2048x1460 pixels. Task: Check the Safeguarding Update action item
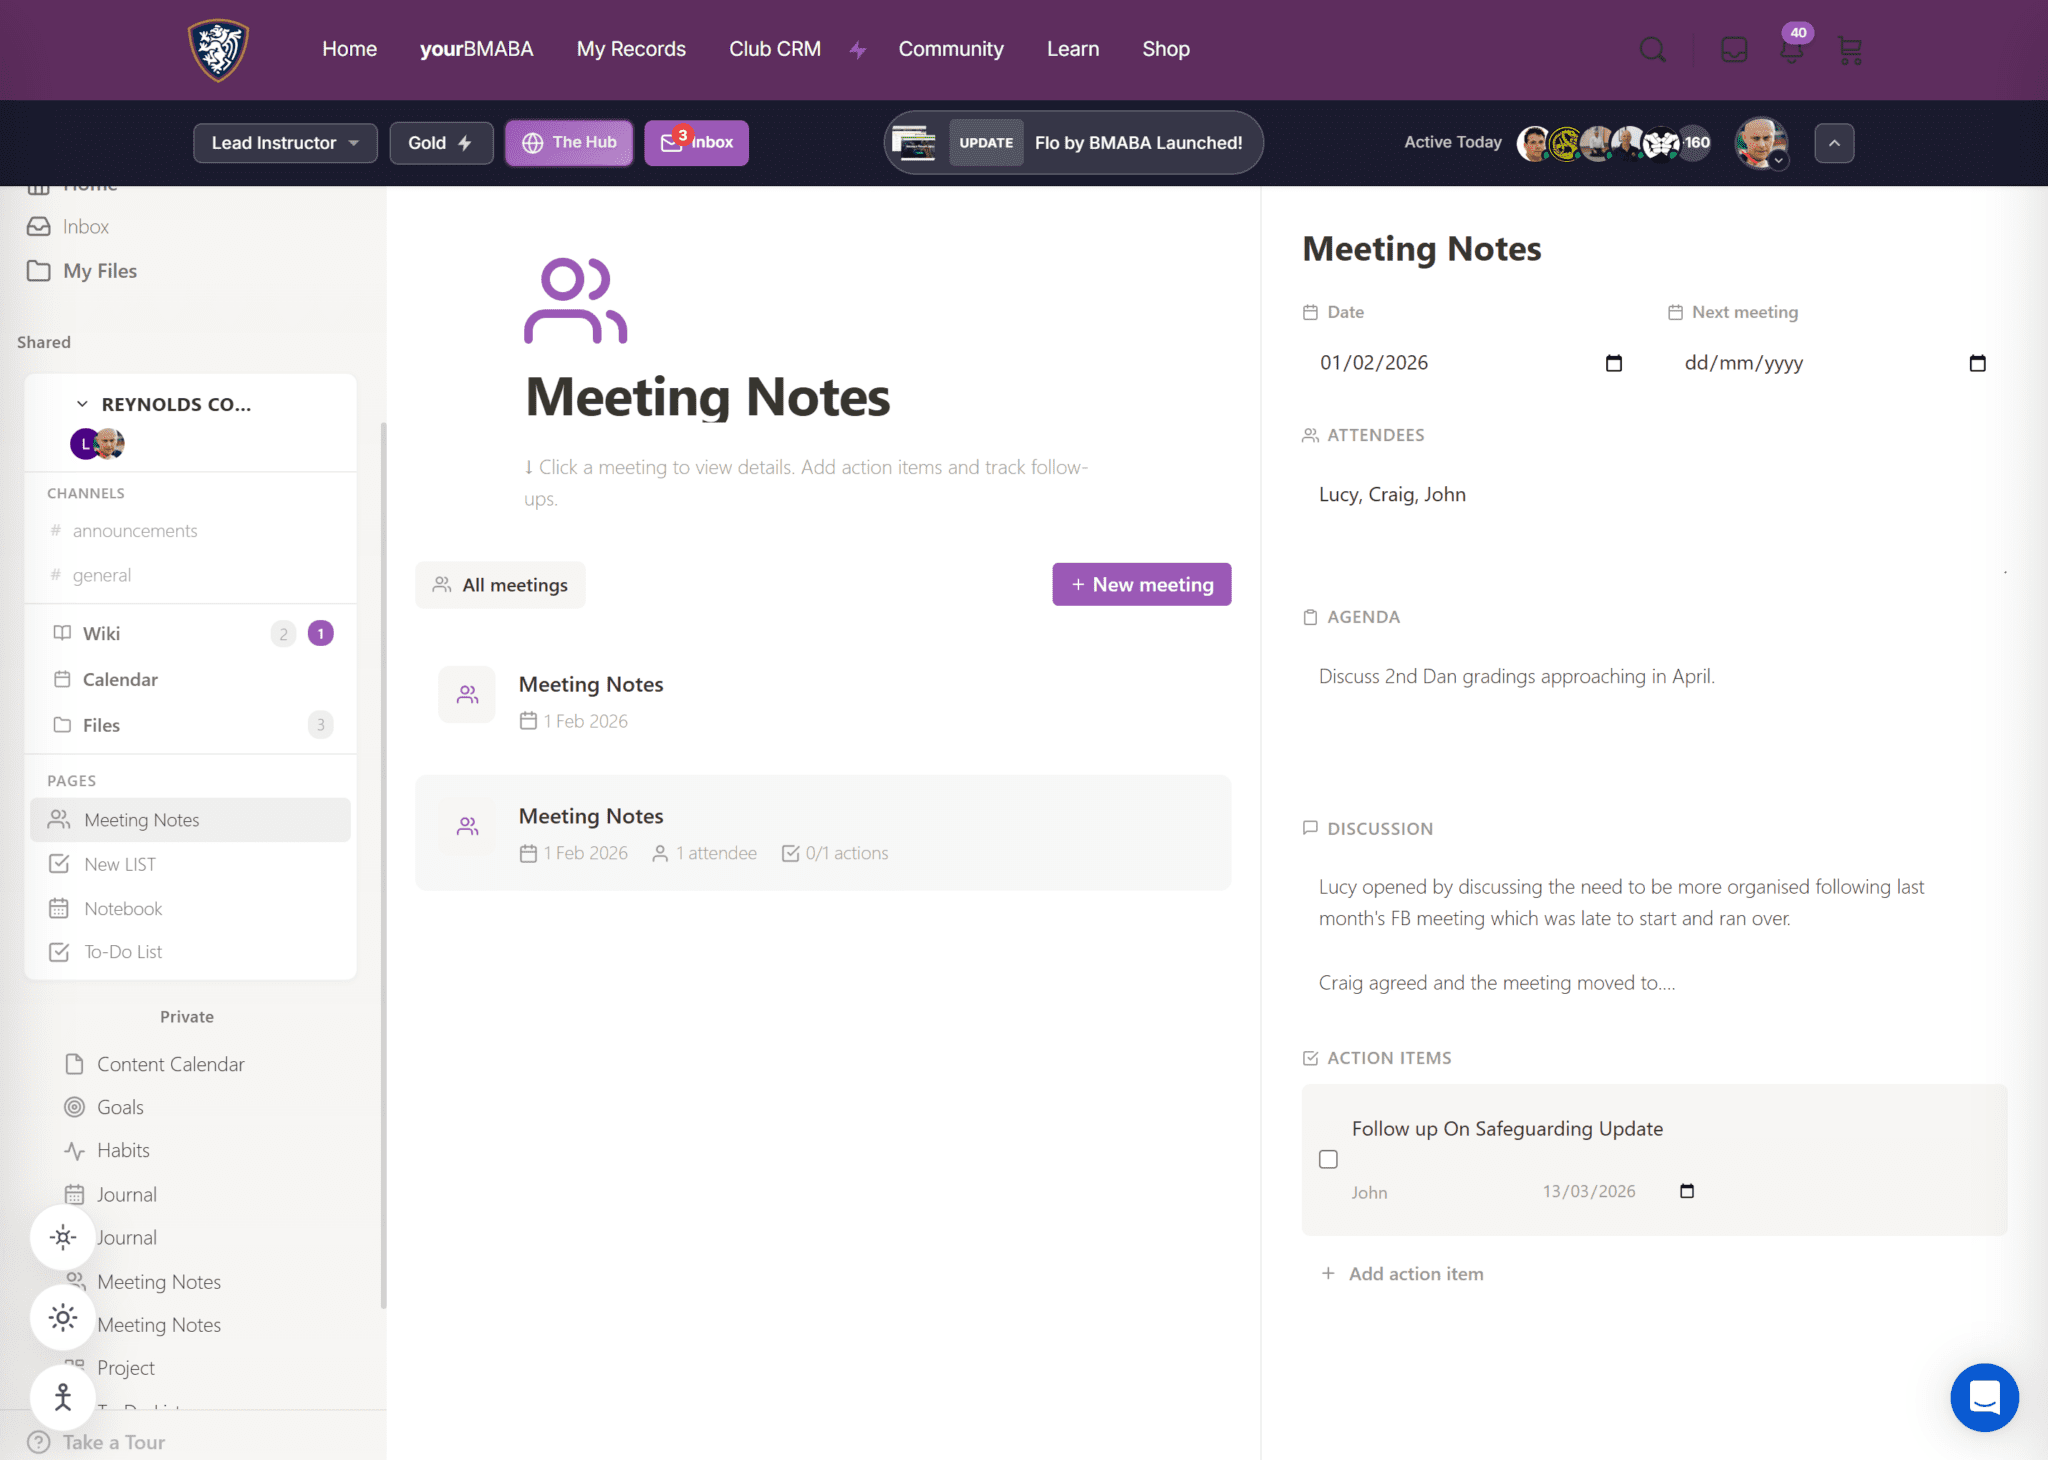[1328, 1159]
